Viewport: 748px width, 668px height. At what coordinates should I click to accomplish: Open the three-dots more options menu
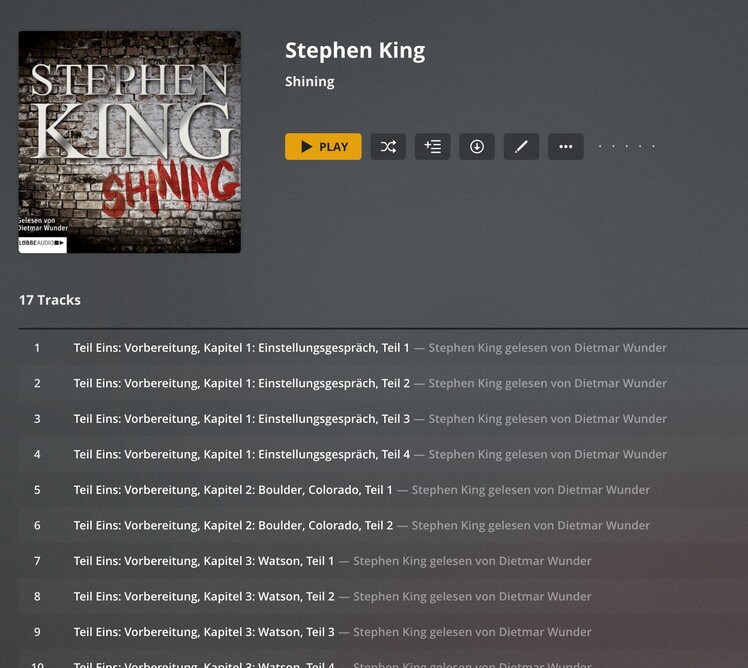pos(565,146)
